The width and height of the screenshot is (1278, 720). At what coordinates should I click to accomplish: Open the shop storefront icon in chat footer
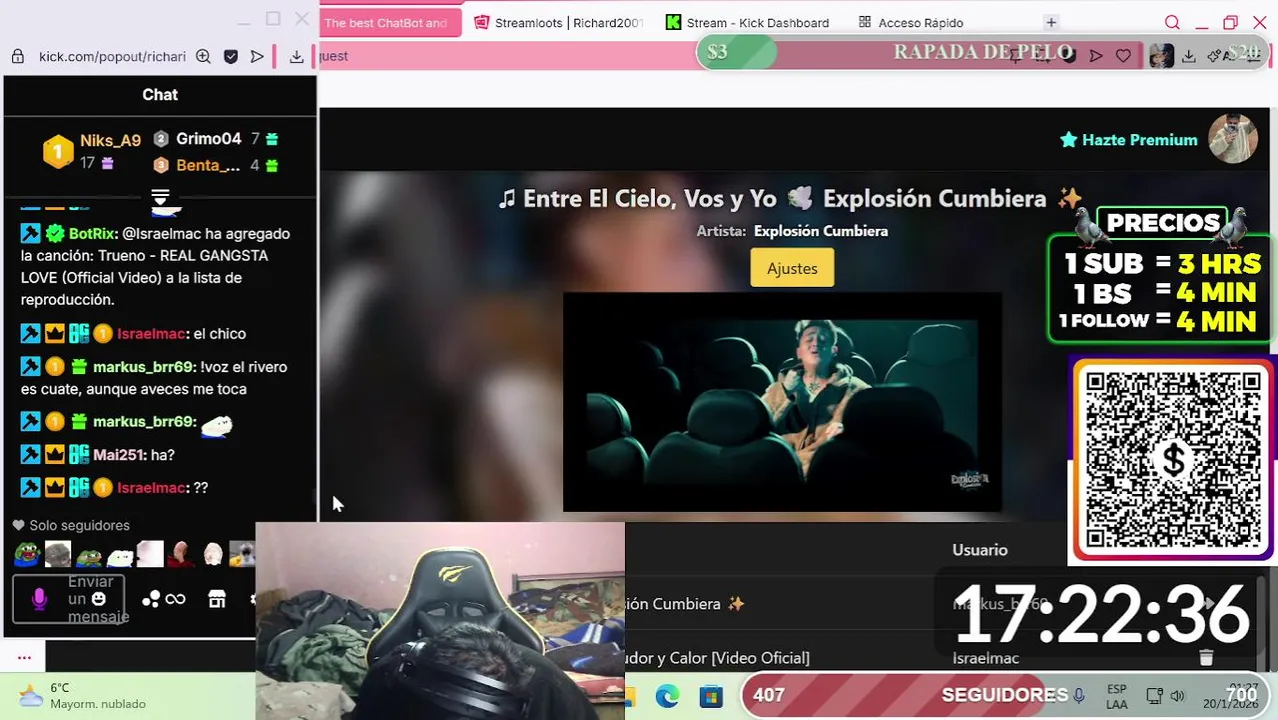217,599
